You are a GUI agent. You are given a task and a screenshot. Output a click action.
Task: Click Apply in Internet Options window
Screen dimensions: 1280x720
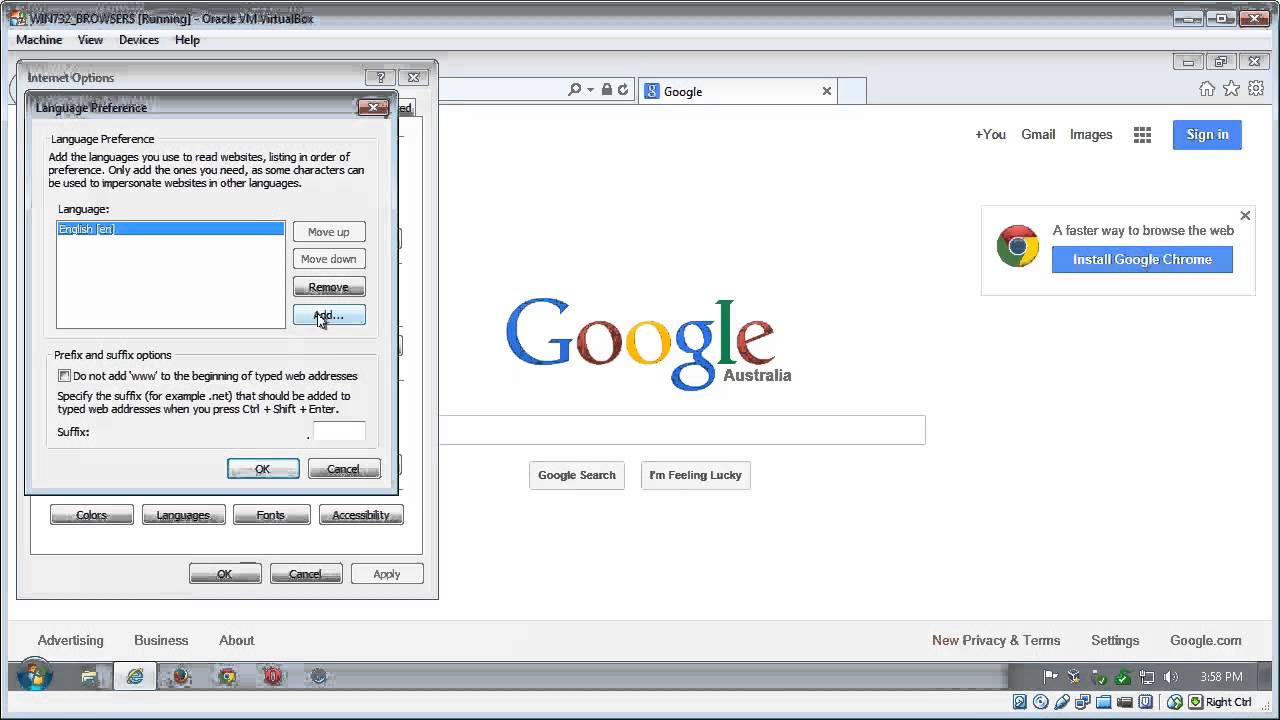387,574
